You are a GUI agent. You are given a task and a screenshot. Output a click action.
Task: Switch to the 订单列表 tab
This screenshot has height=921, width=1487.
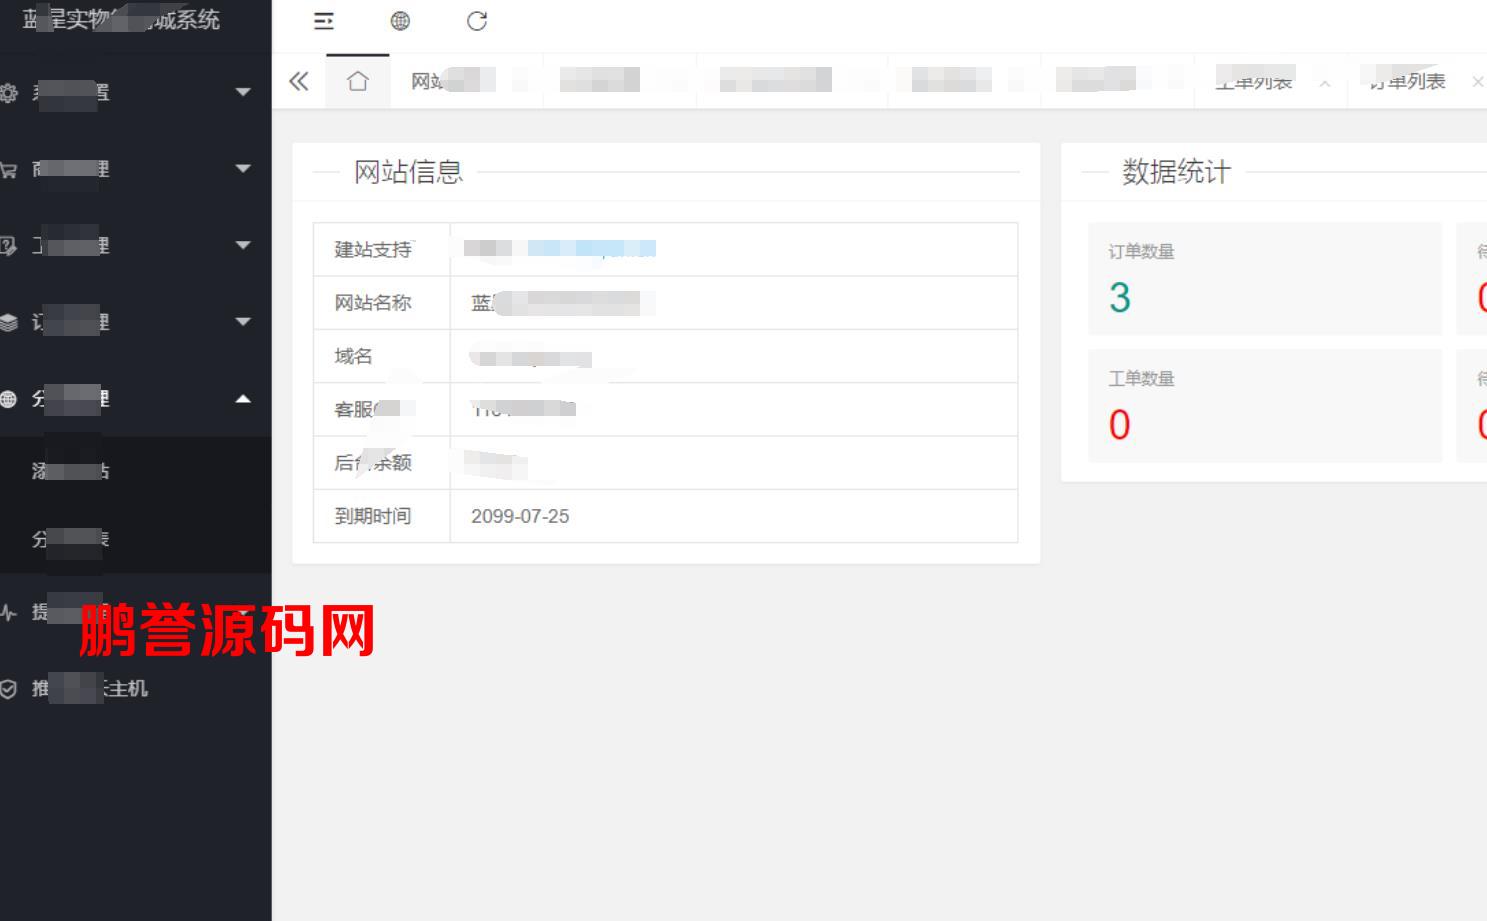pos(1407,81)
